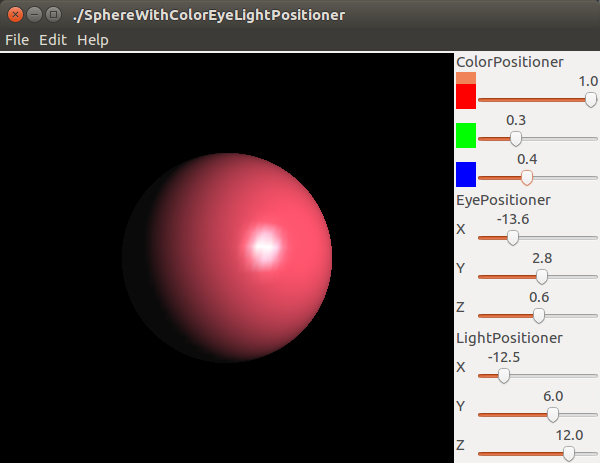Click the eye X value -13.6
The width and height of the screenshot is (600, 463).
pos(513,219)
